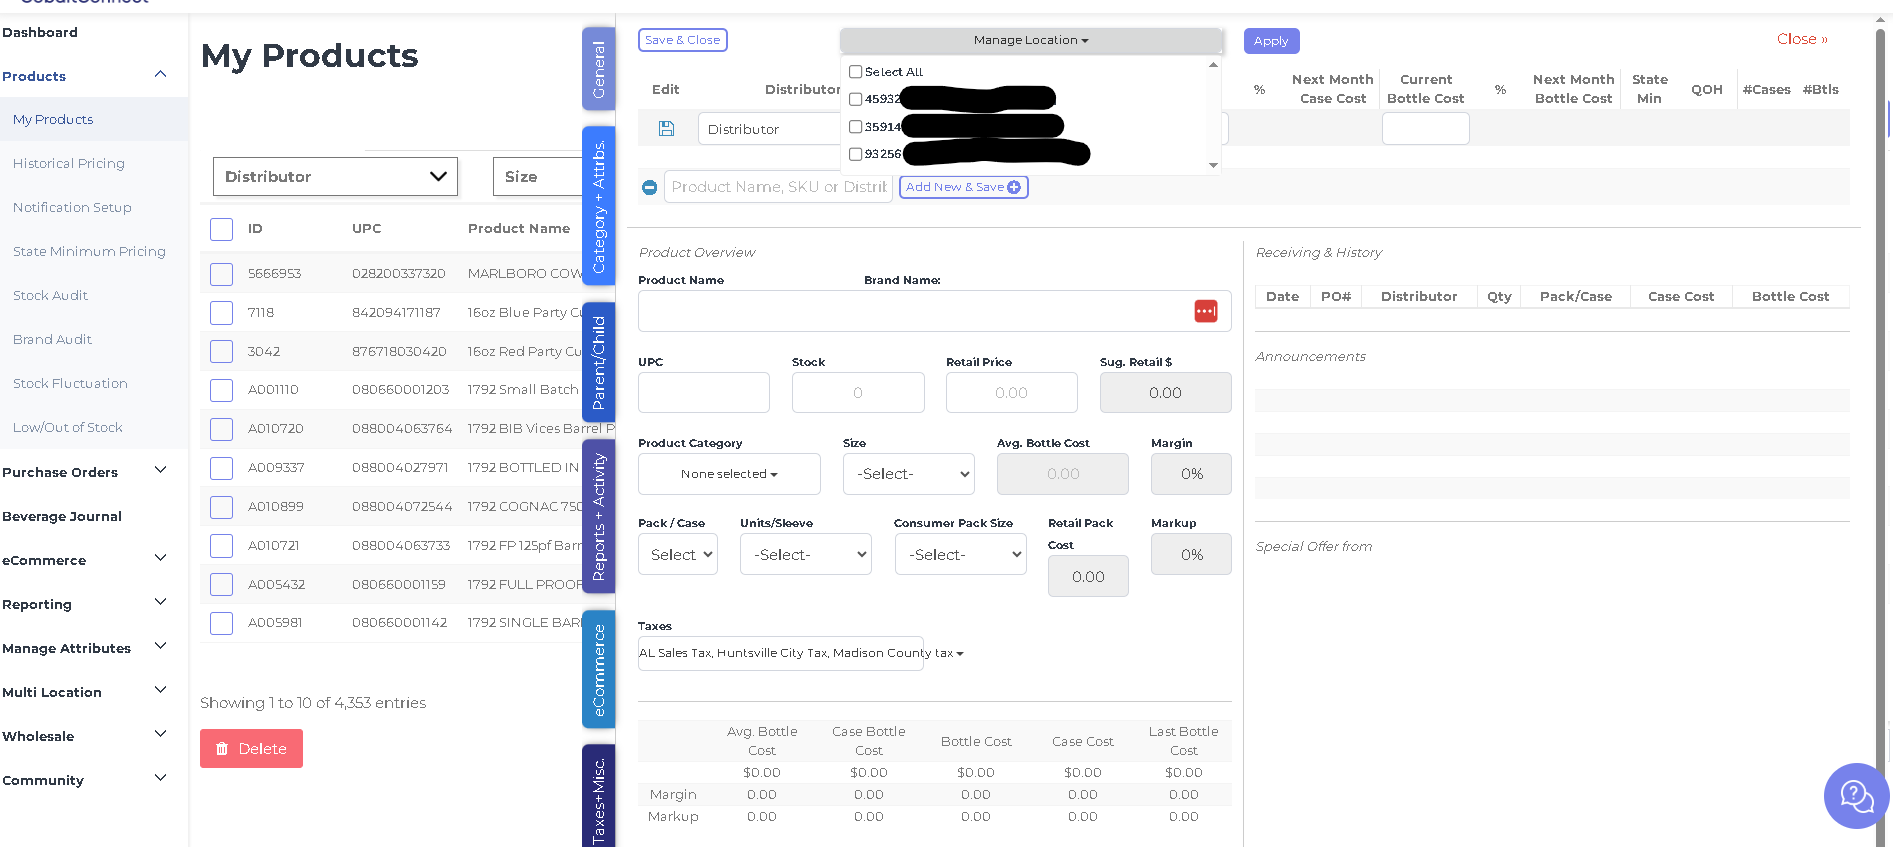1893x847 pixels.
Task: Click the trash Delete button
Action: coord(251,749)
